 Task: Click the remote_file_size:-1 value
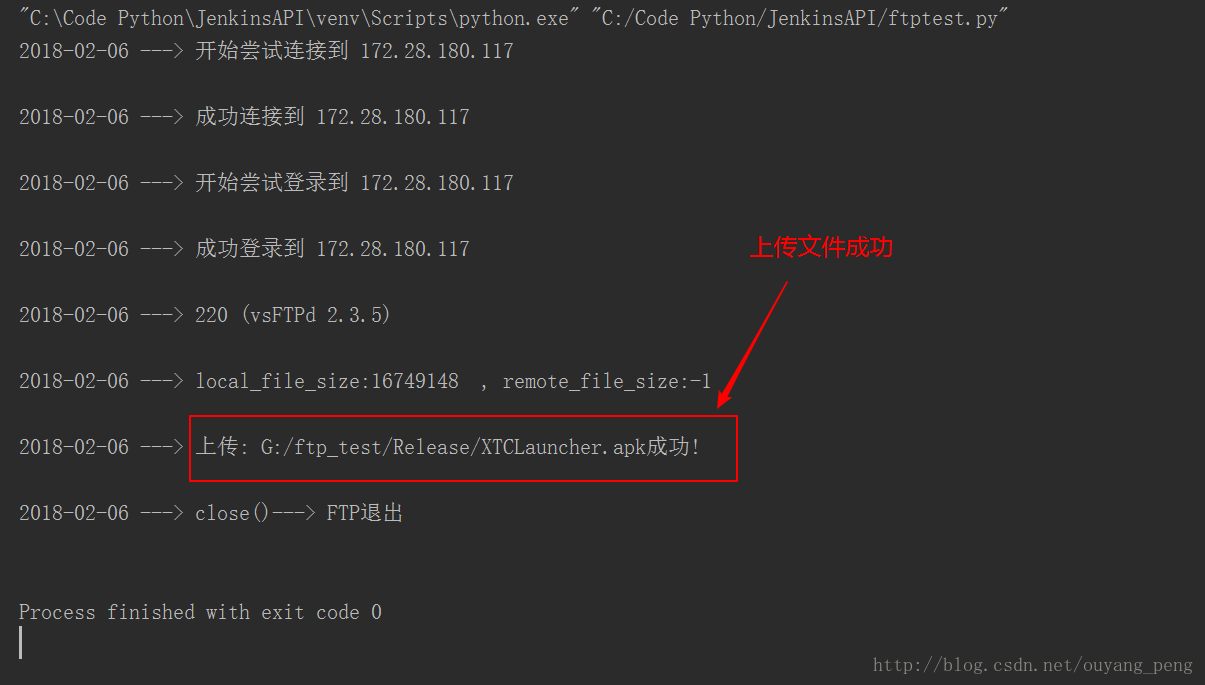coord(606,381)
